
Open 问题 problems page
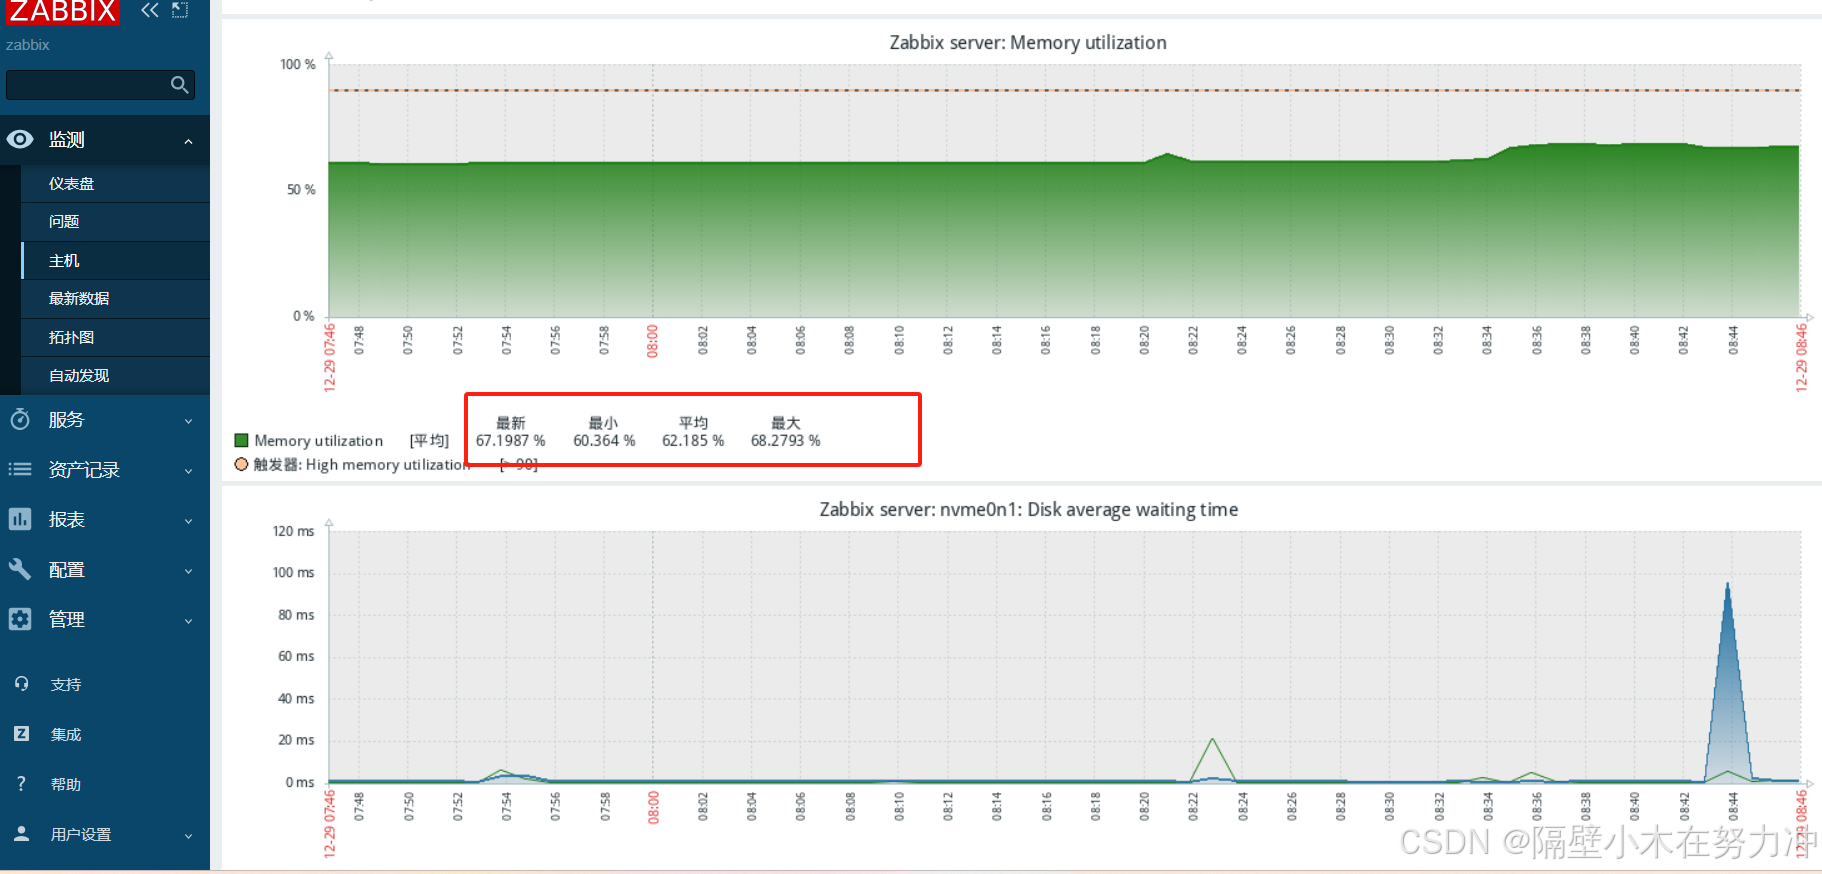115,222
